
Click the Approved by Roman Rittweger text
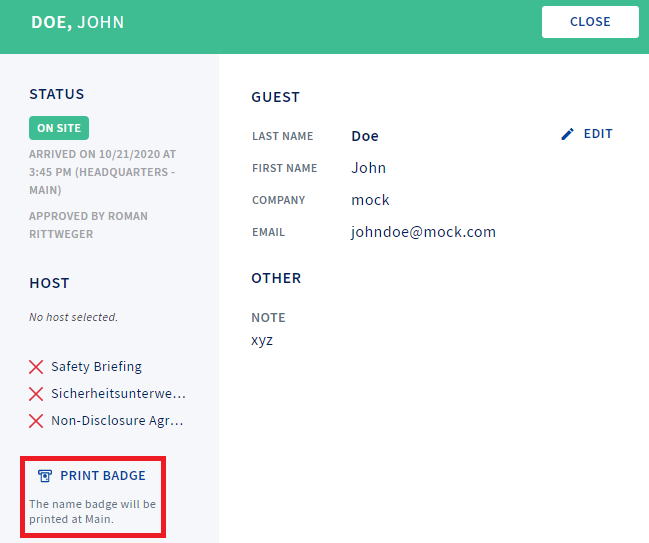tap(88, 225)
